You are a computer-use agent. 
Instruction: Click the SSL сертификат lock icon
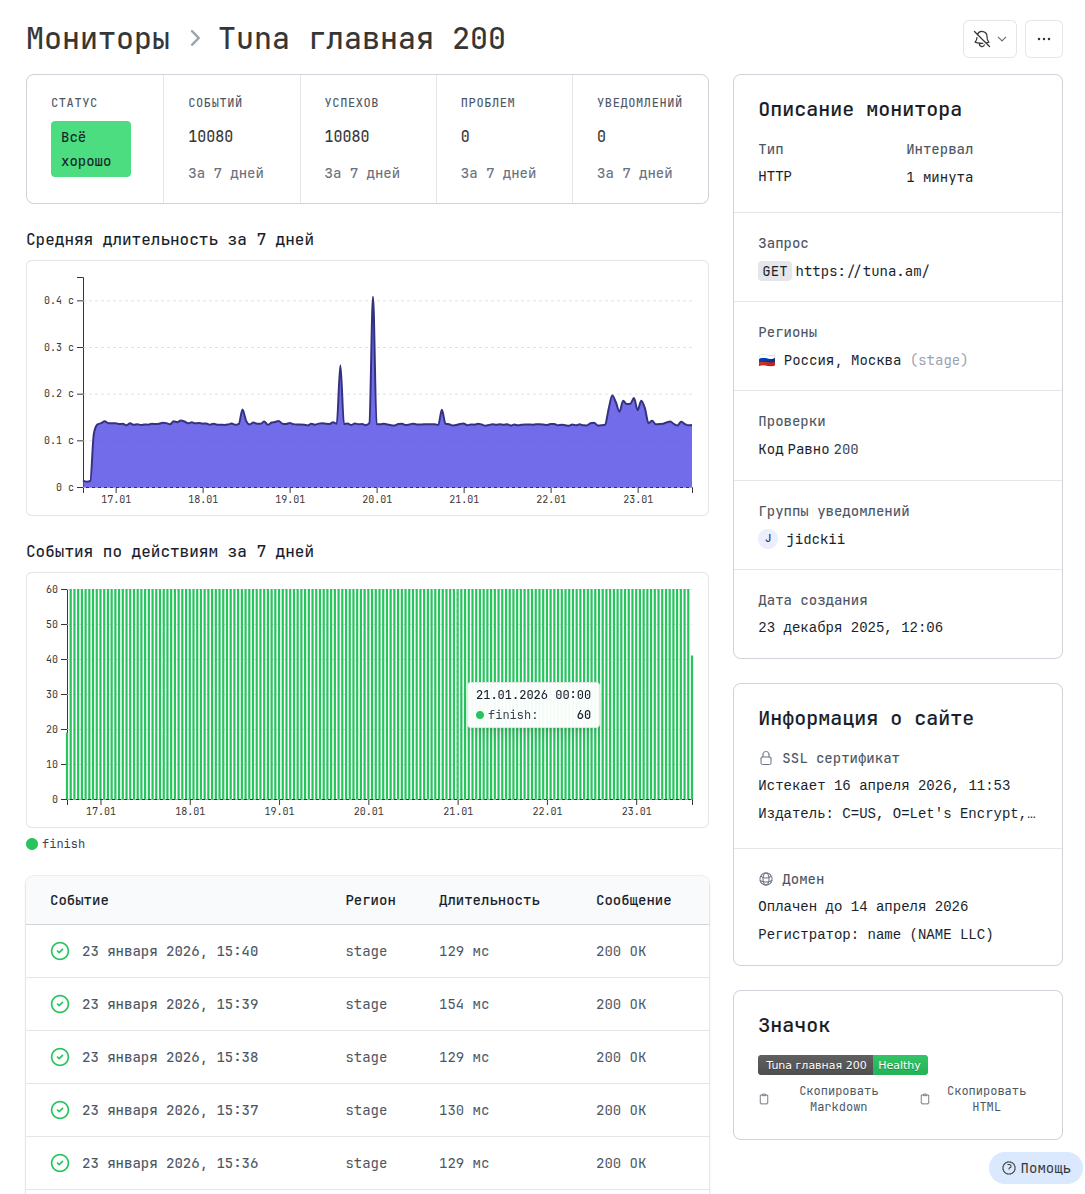click(766, 758)
